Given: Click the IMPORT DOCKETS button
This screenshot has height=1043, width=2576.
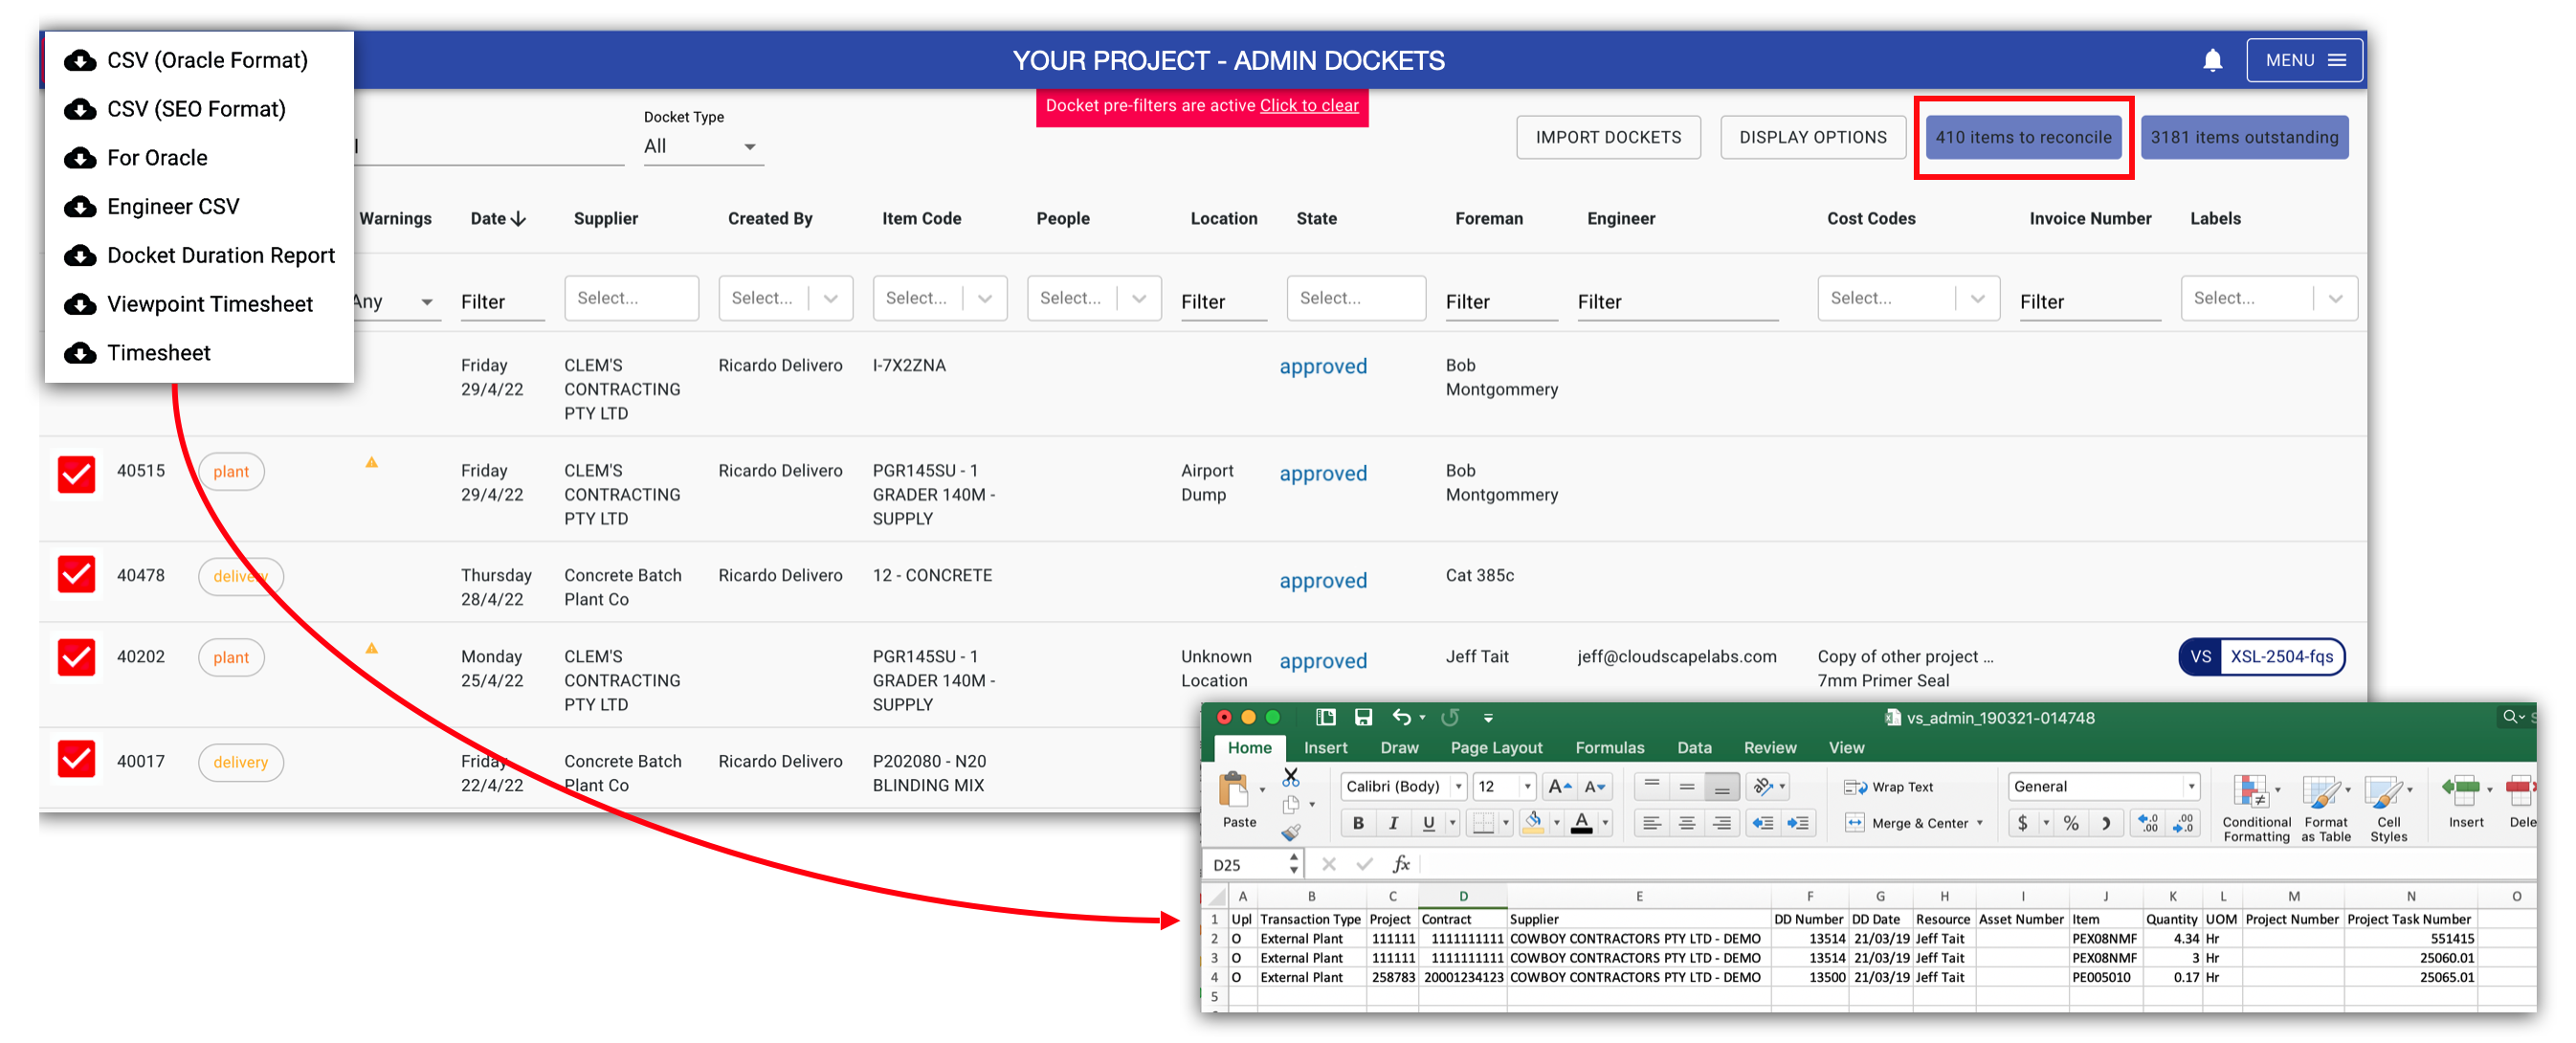Looking at the screenshot, I should click(1608, 137).
